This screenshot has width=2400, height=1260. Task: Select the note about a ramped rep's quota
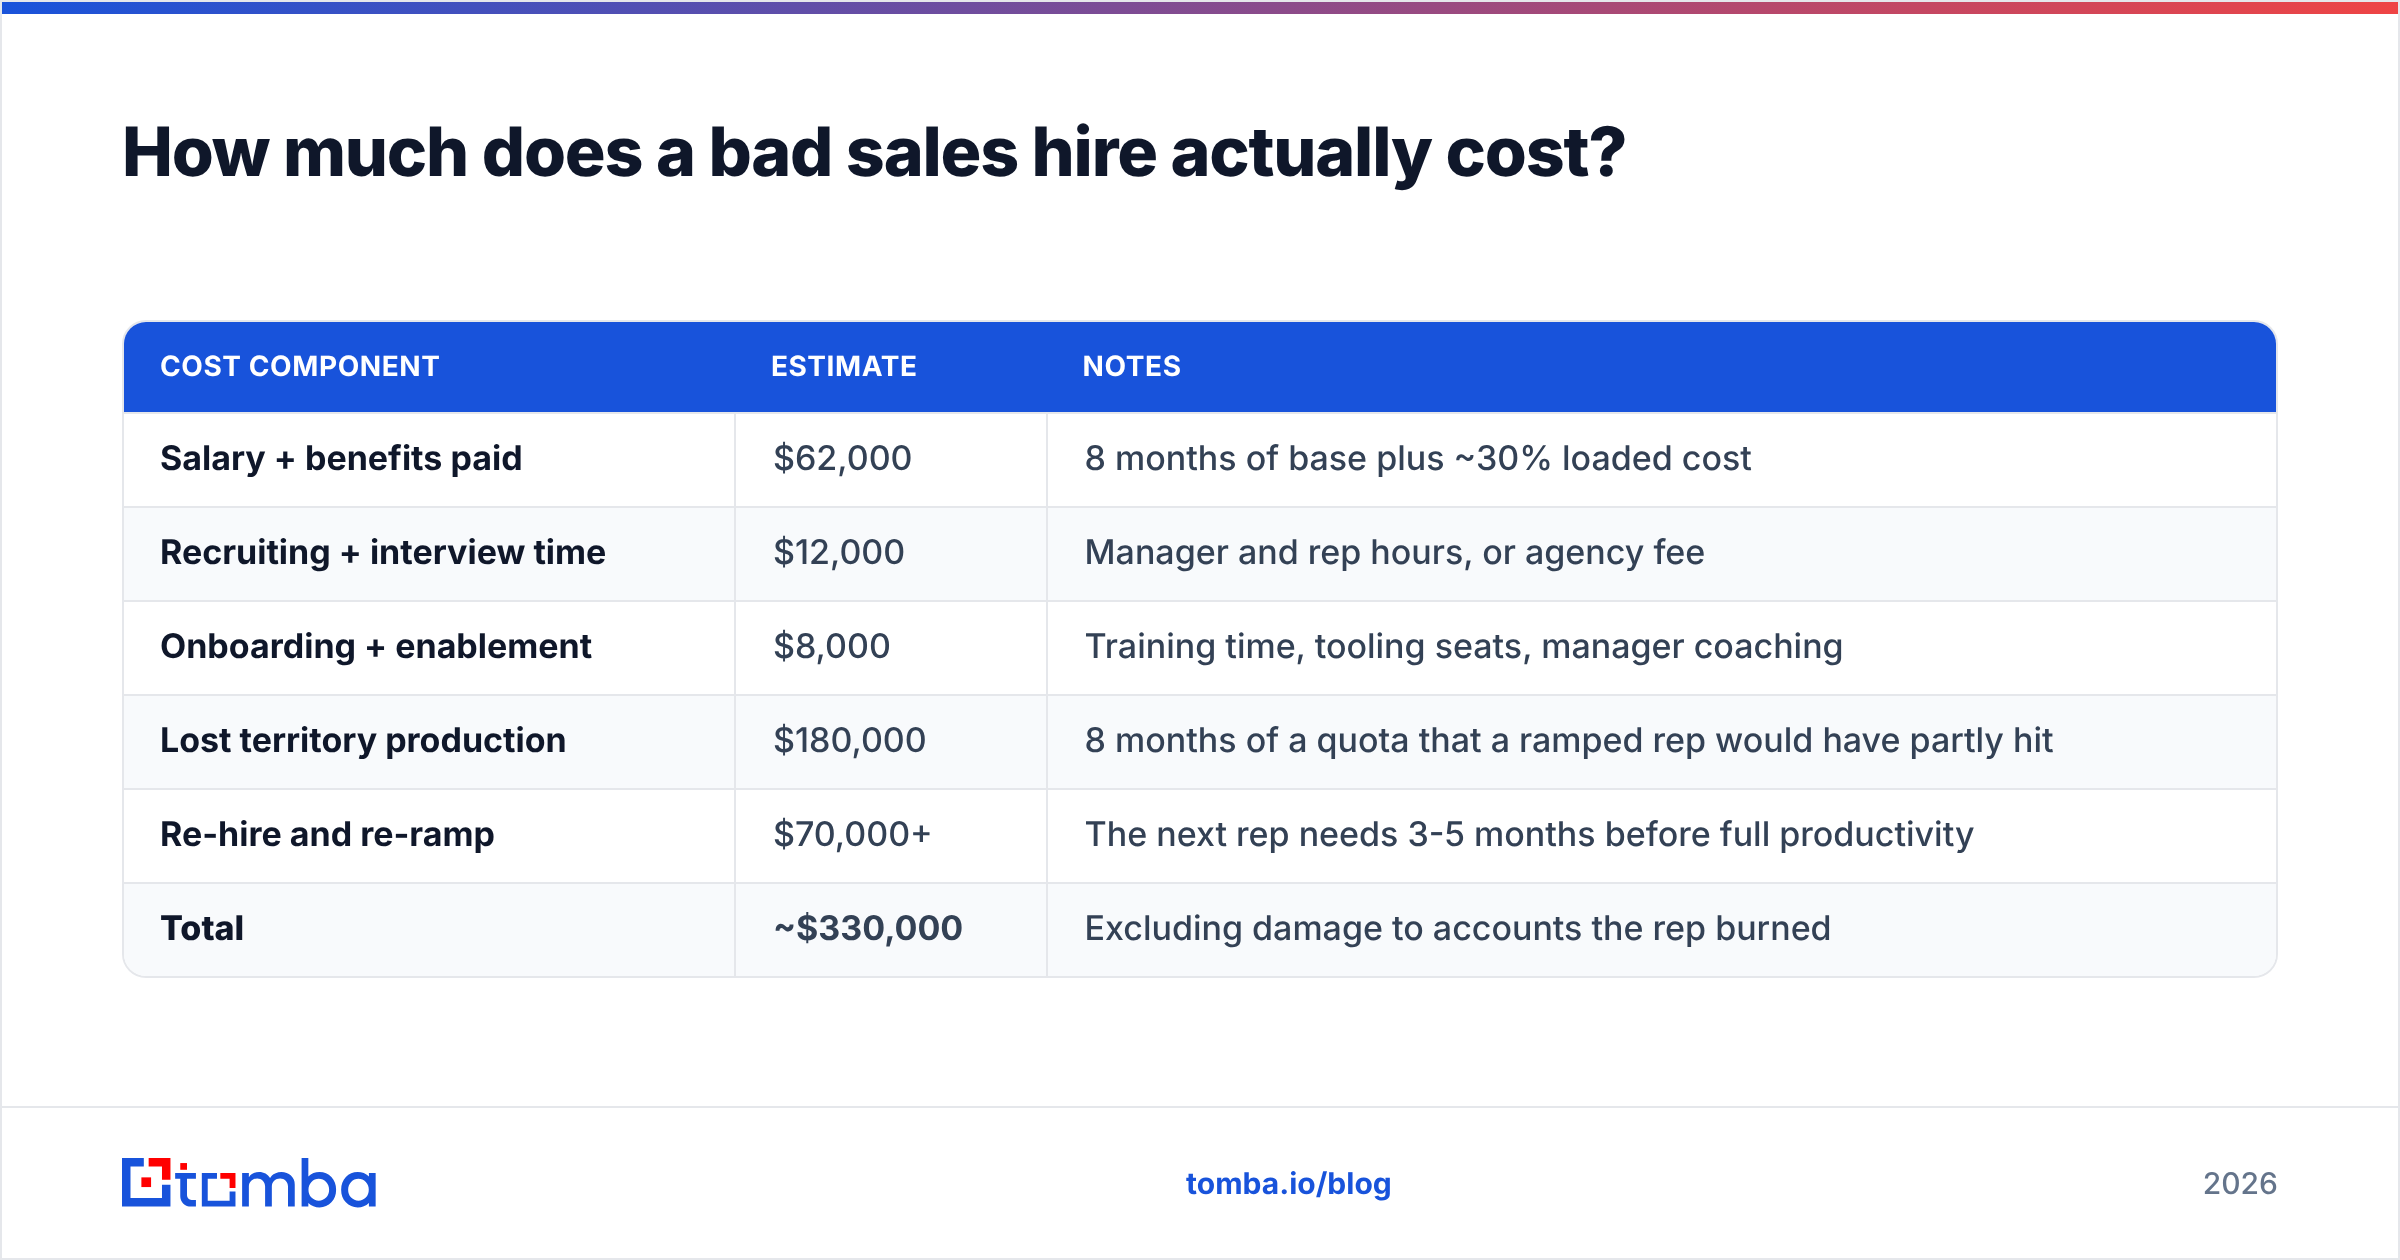1569,740
